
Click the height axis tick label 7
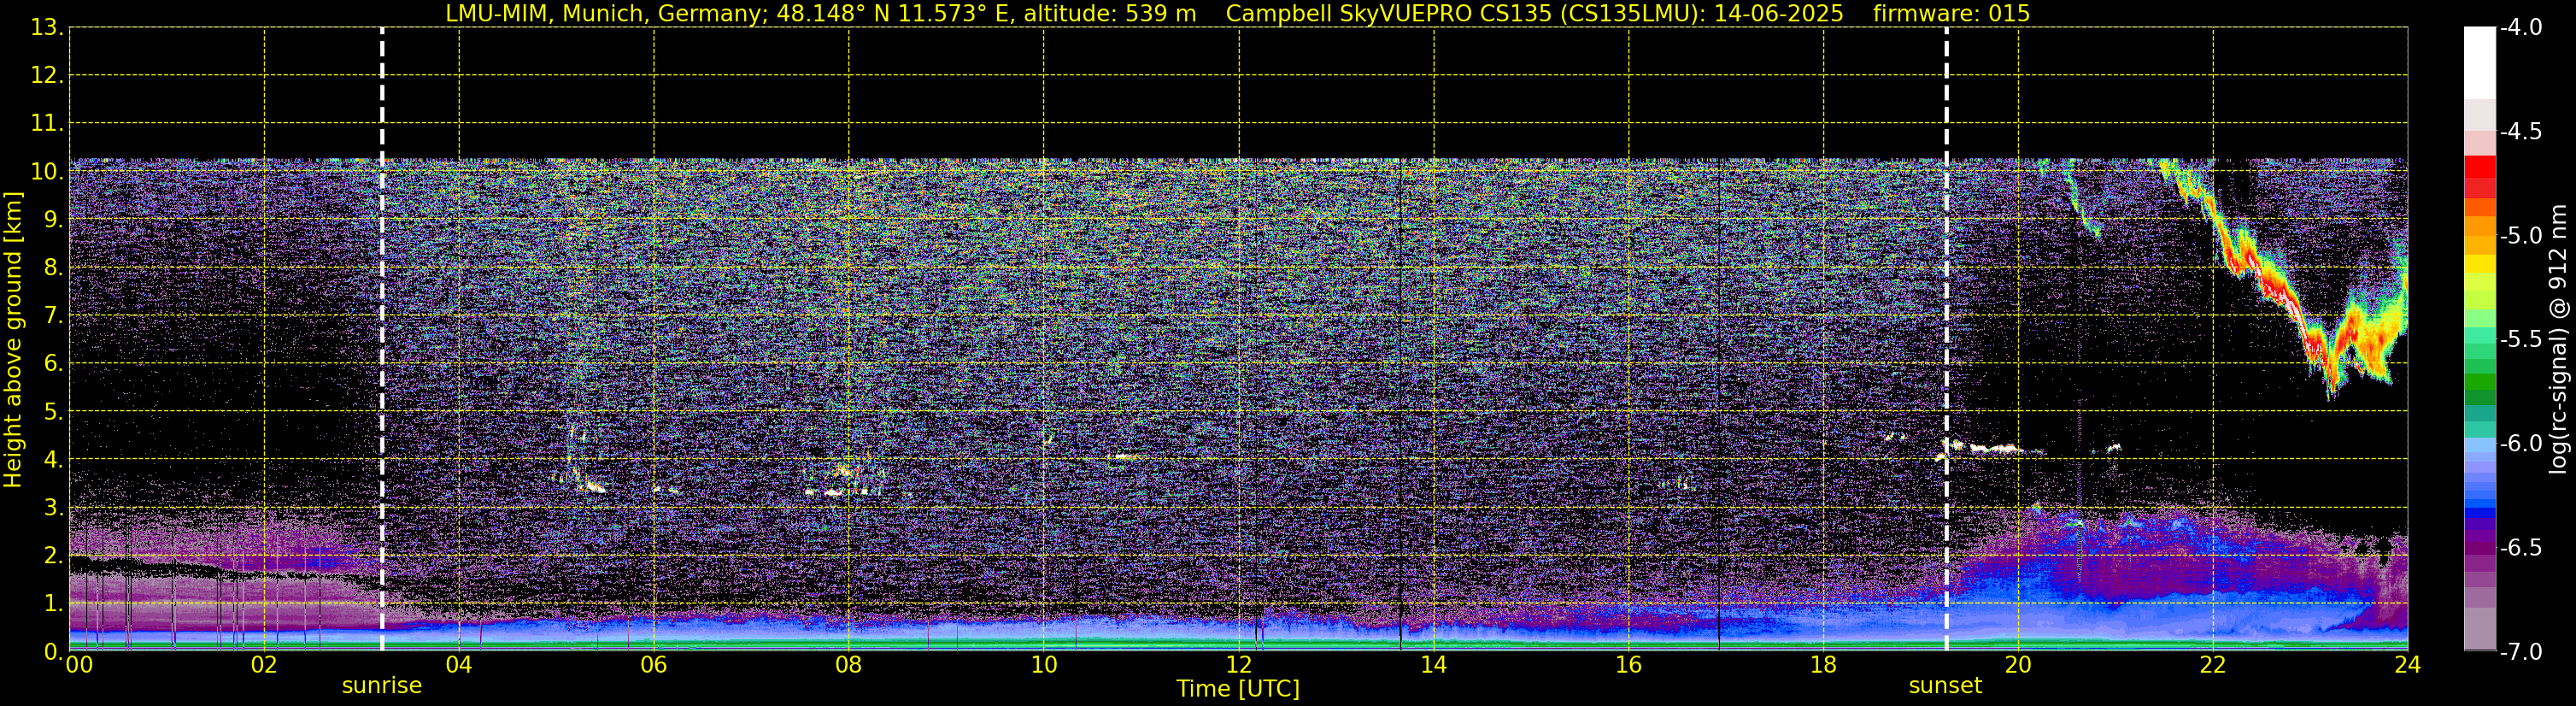(52, 316)
